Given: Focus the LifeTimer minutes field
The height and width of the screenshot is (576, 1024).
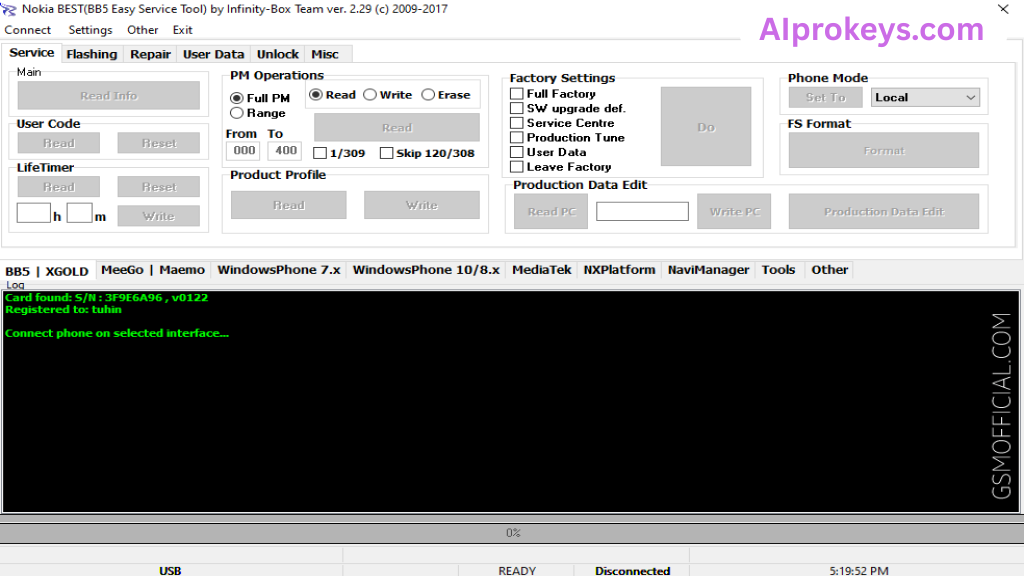Looking at the screenshot, I should 79,213.
